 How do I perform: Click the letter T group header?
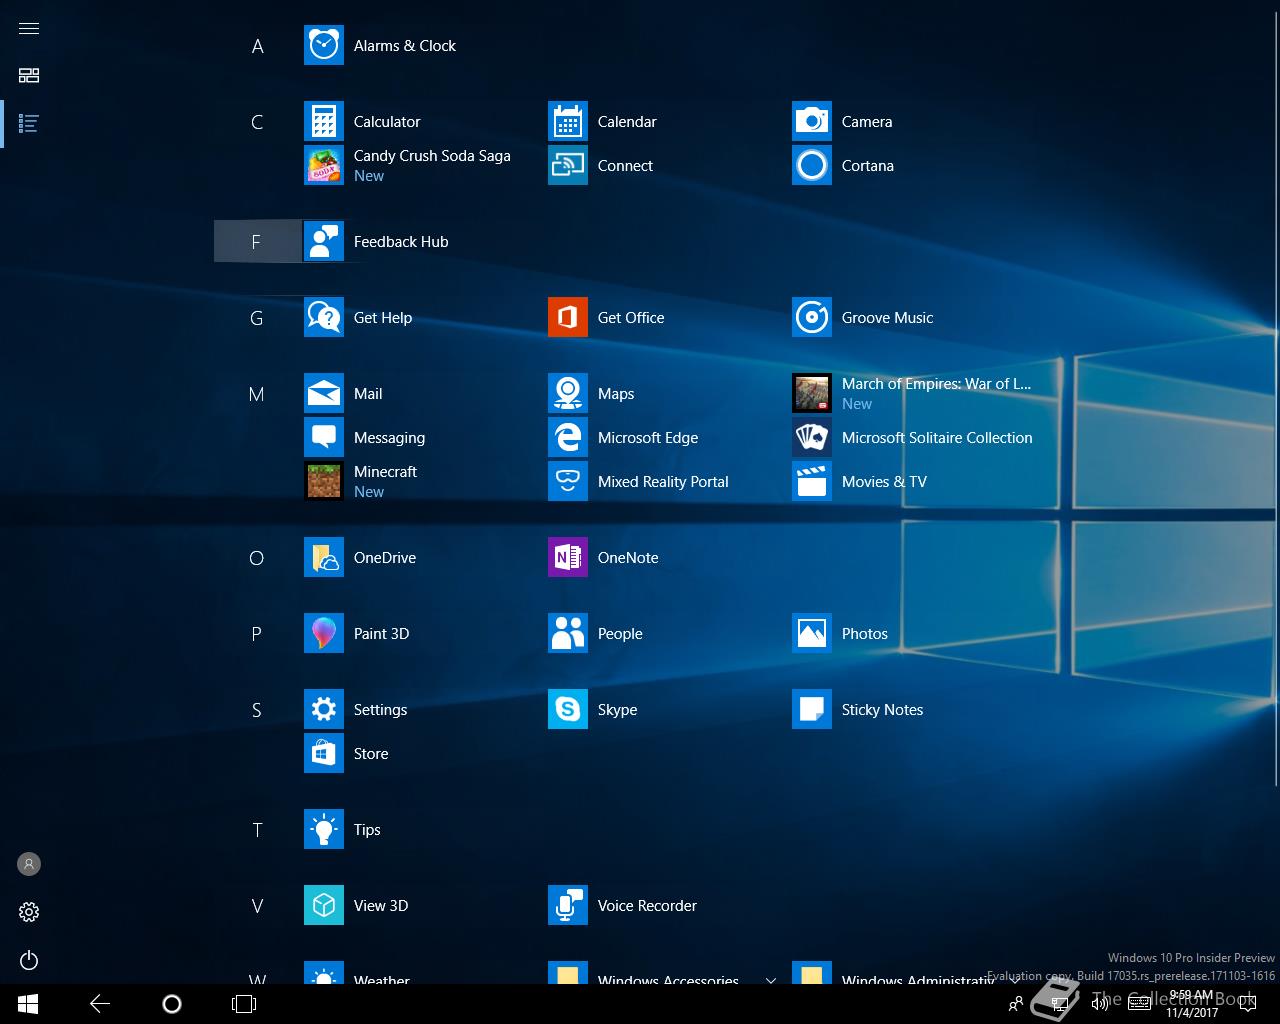point(257,830)
